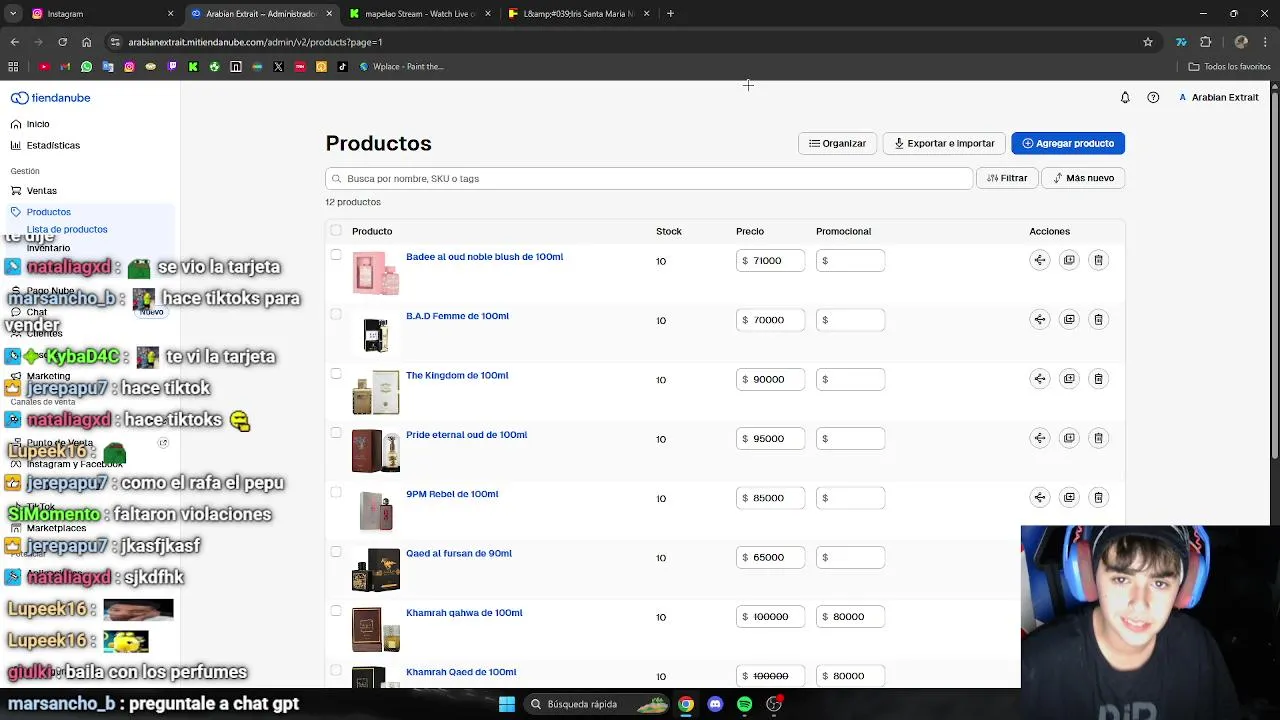Open the X bookmark
Viewport: 1280px width, 720px height.
tap(278, 67)
